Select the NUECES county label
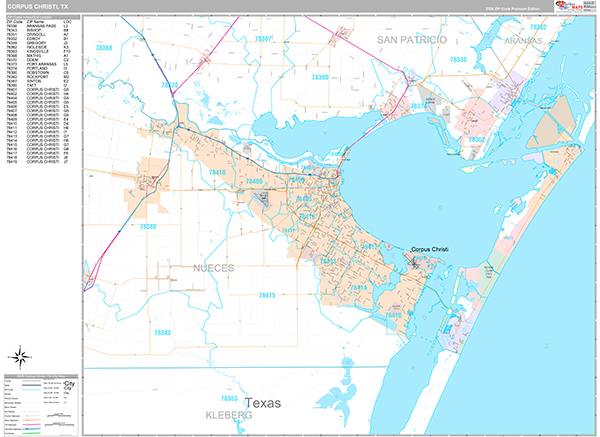 click(x=210, y=268)
